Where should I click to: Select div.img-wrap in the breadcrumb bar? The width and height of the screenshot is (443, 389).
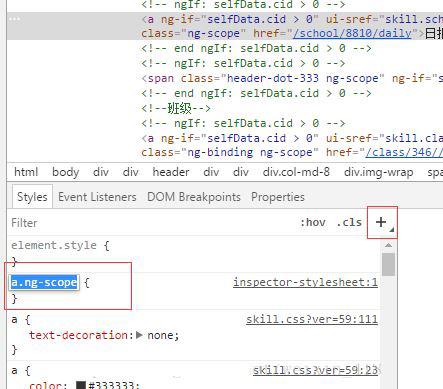378,172
